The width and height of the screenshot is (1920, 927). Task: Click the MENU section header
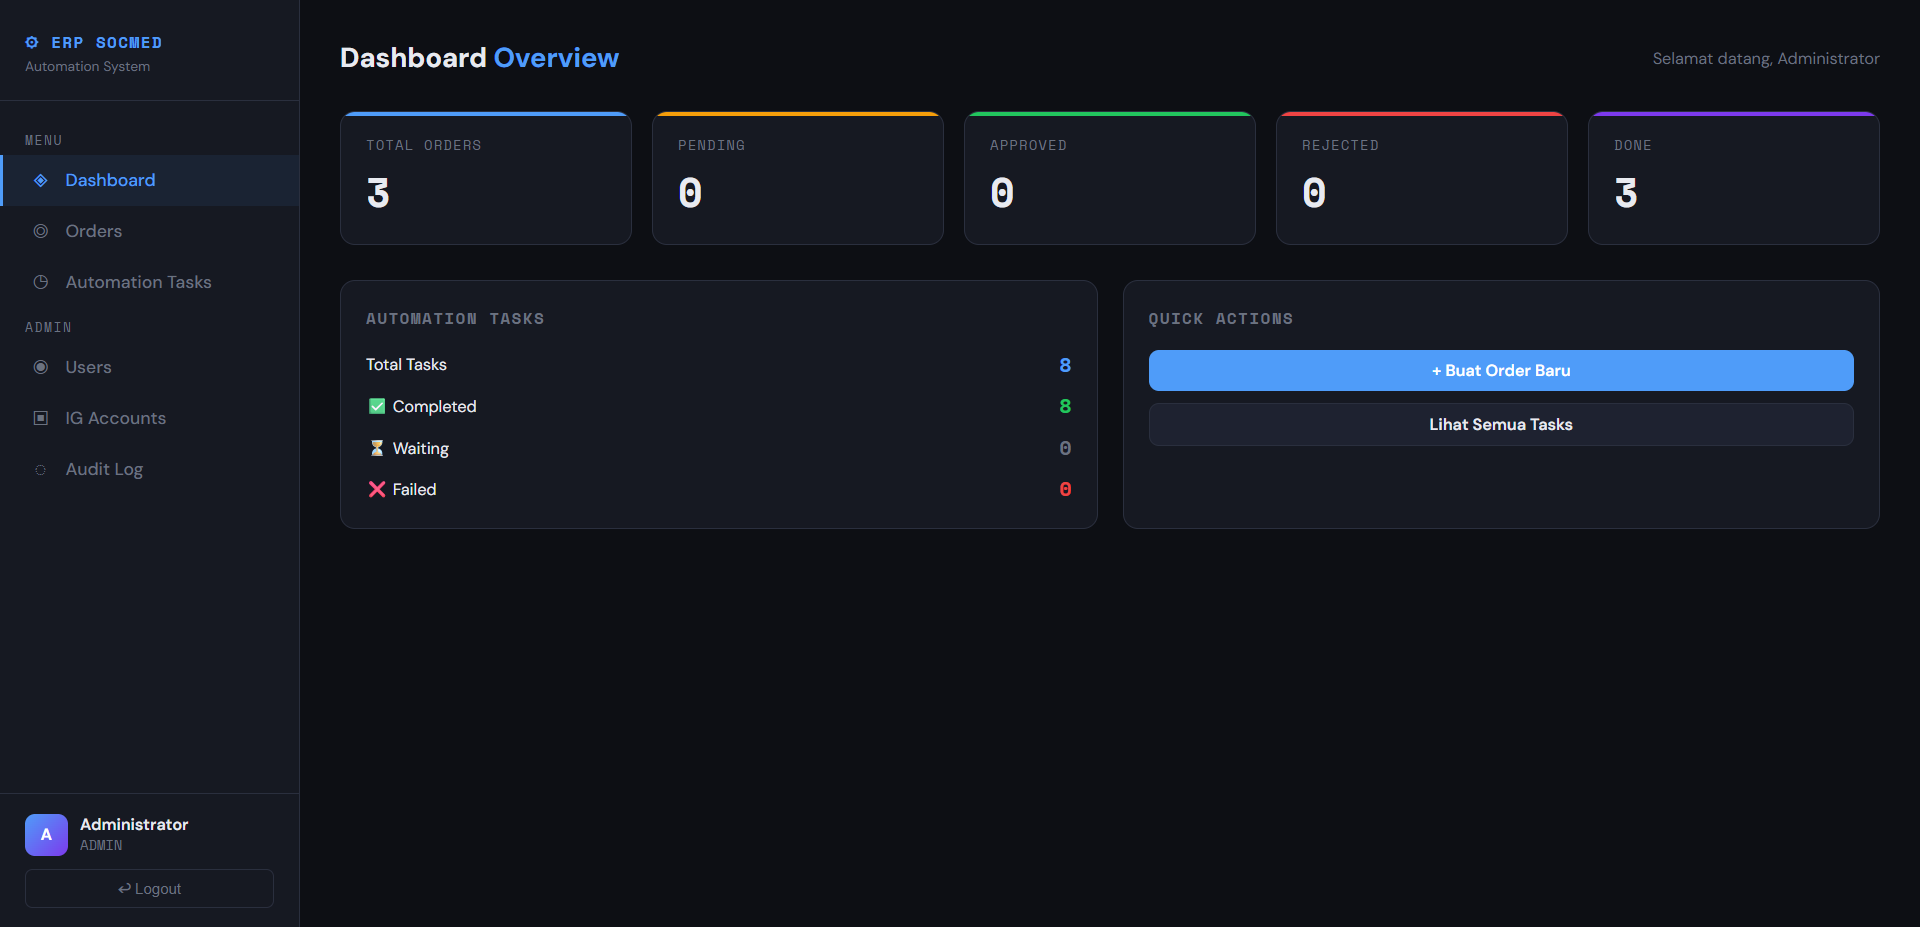[x=43, y=140]
